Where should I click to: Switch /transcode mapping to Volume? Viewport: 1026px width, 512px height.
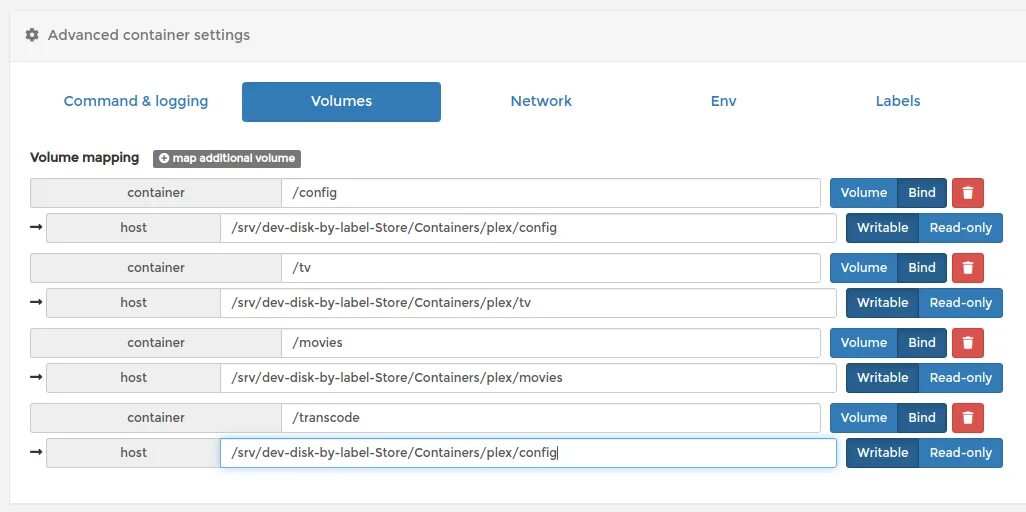863,418
